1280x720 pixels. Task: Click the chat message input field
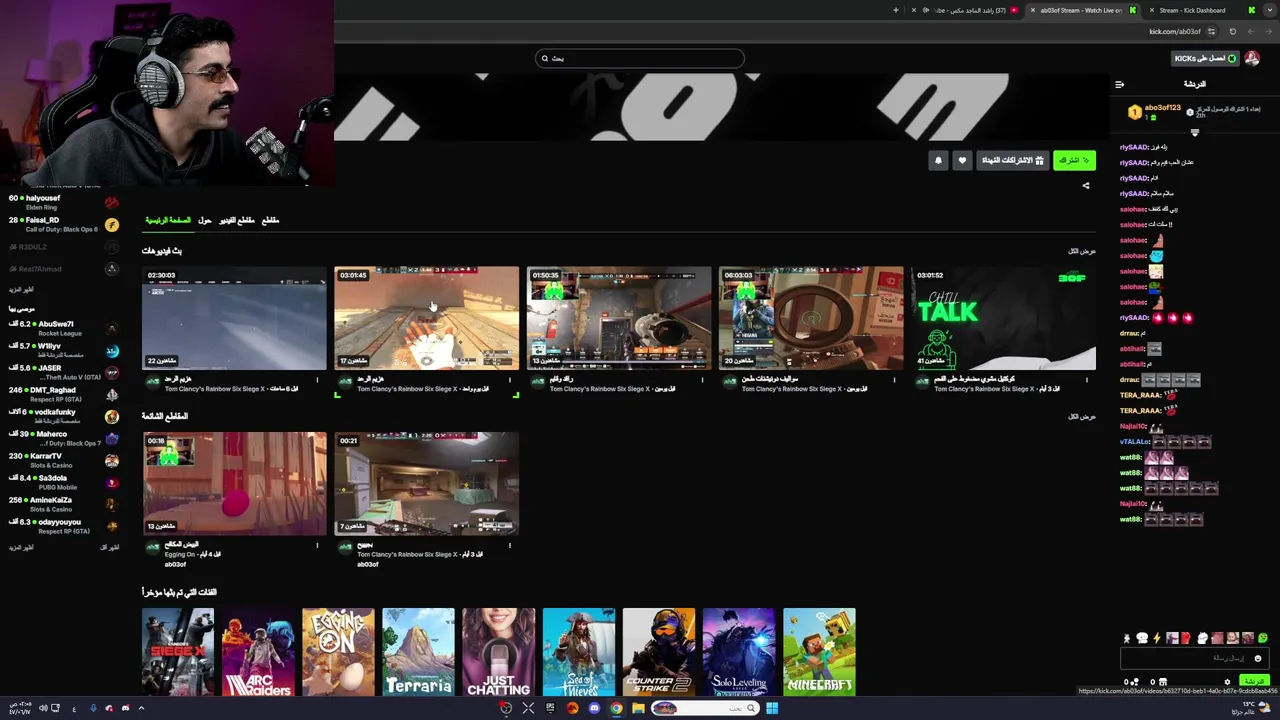pyautogui.click(x=1194, y=658)
